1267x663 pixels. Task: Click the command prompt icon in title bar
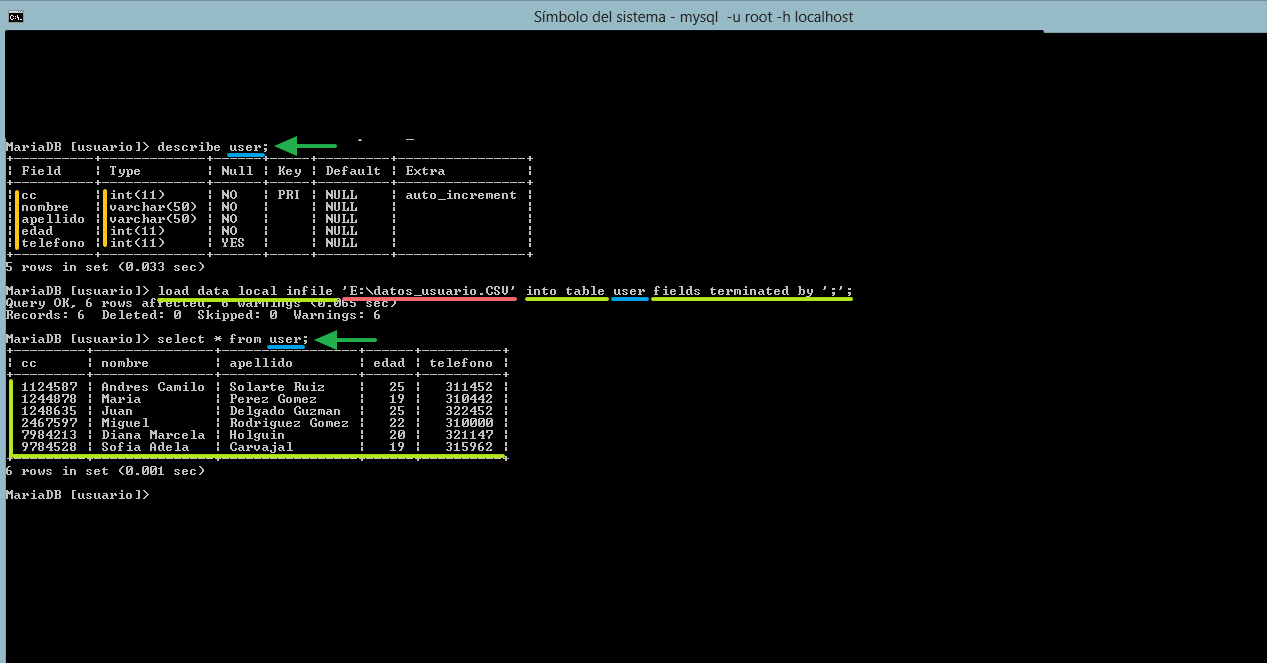click(x=15, y=16)
